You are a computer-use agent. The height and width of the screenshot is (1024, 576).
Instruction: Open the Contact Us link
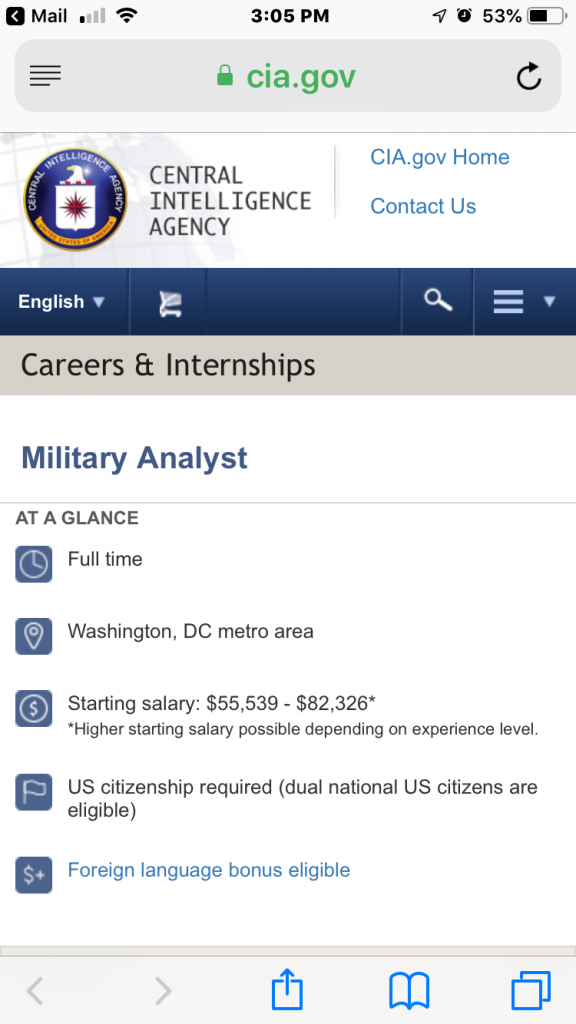423,206
